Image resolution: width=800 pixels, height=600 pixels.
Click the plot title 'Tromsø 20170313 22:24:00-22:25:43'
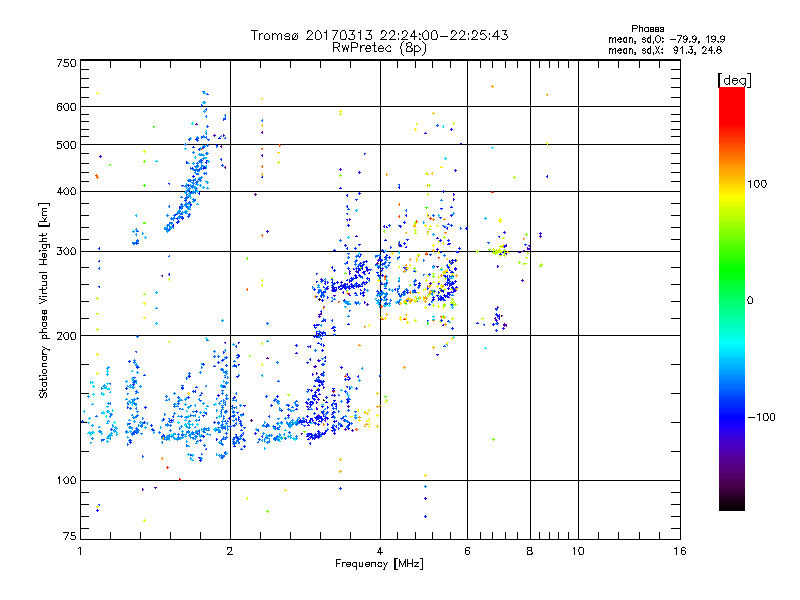click(x=379, y=35)
